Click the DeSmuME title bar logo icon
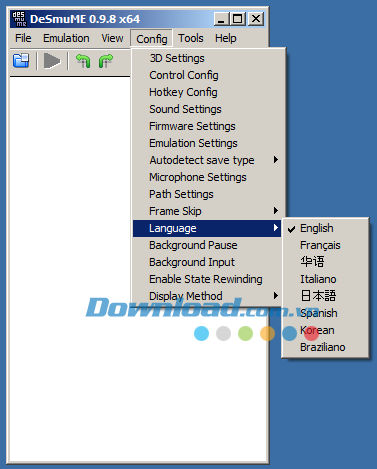Viewport: 377px width, 469px height. [x=18, y=19]
